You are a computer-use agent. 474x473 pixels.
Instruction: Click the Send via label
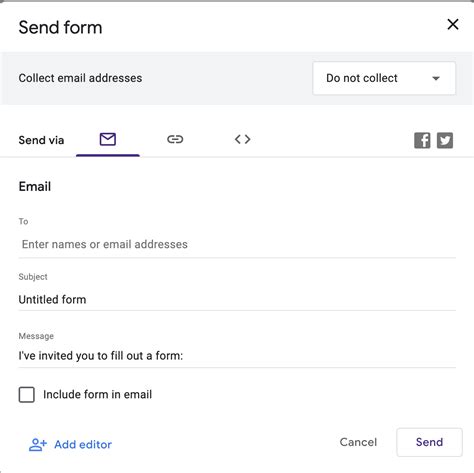click(x=41, y=140)
